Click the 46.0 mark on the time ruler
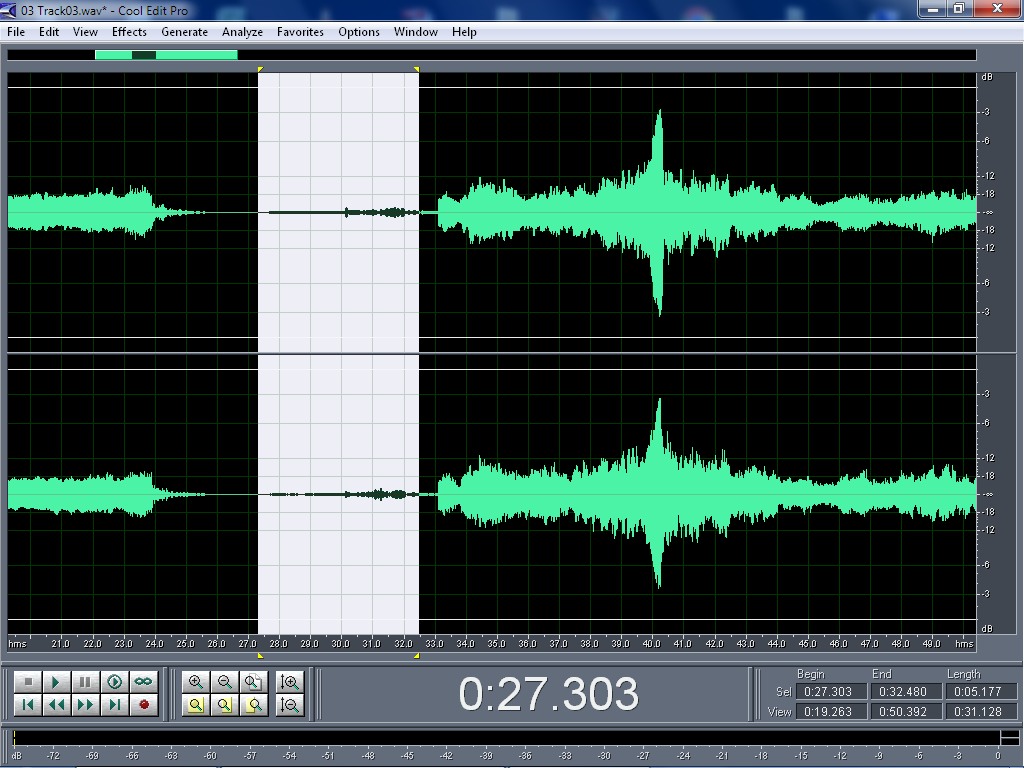This screenshot has width=1024, height=768. (838, 643)
